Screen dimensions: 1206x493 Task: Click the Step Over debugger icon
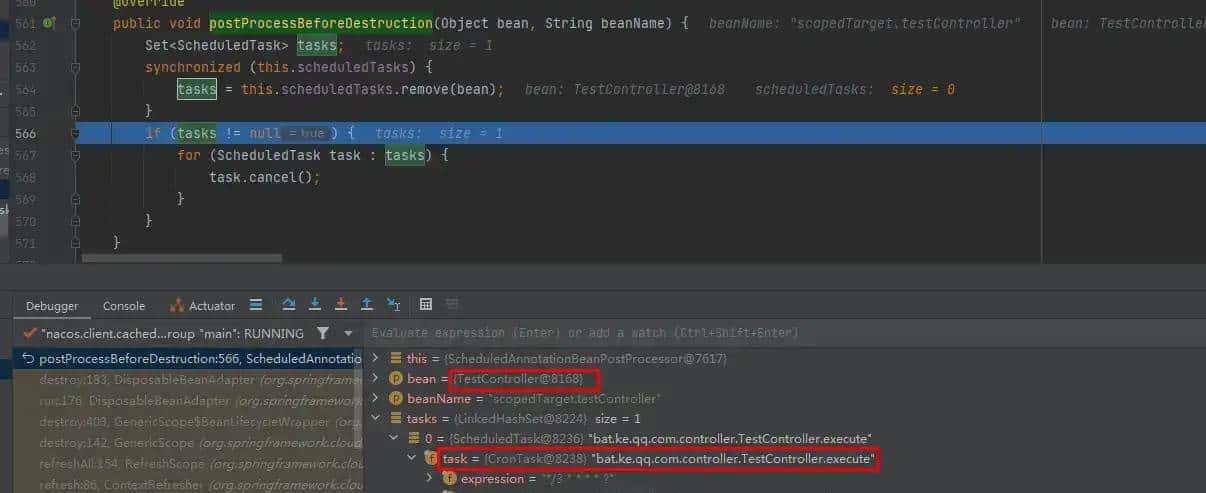[289, 305]
